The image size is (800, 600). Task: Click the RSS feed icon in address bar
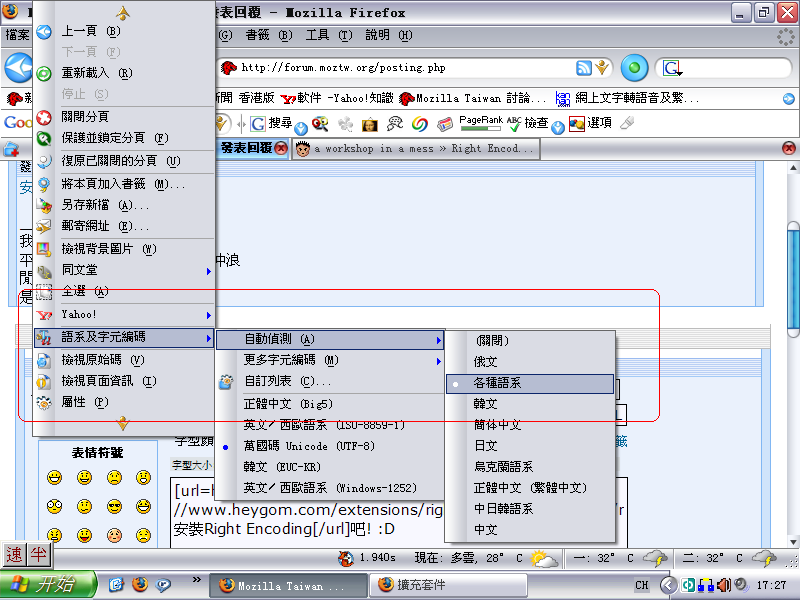(x=584, y=68)
